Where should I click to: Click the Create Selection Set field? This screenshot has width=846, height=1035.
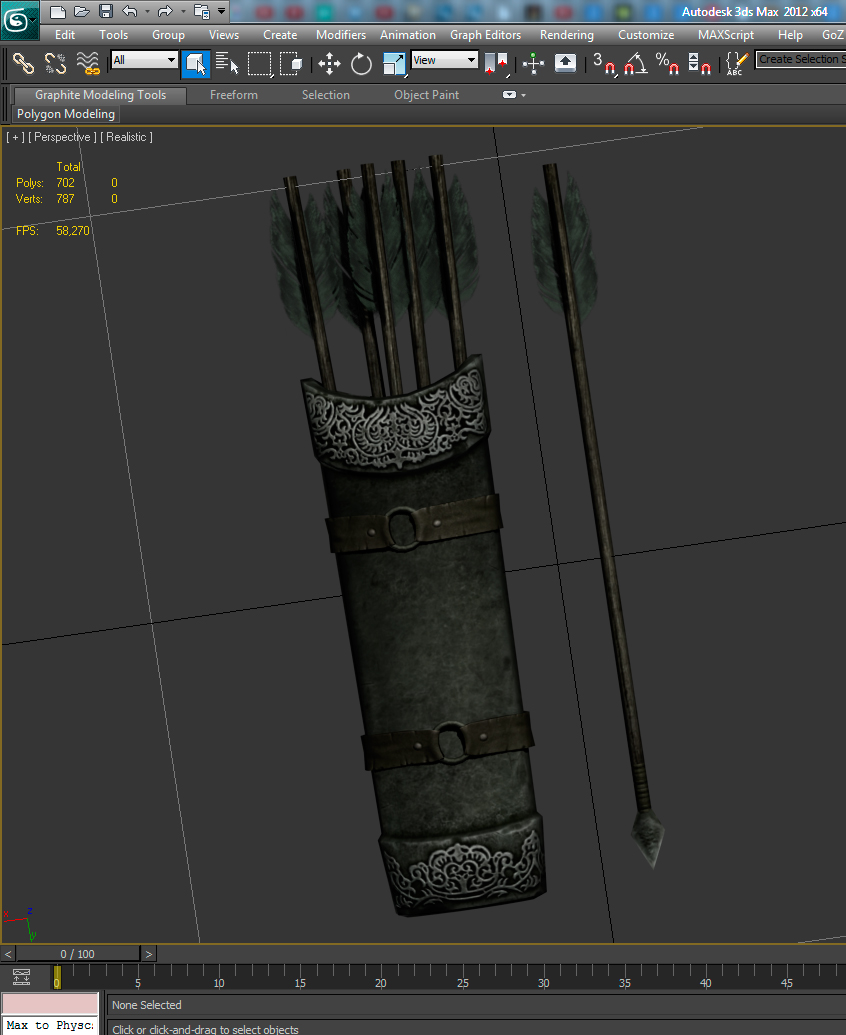point(800,59)
